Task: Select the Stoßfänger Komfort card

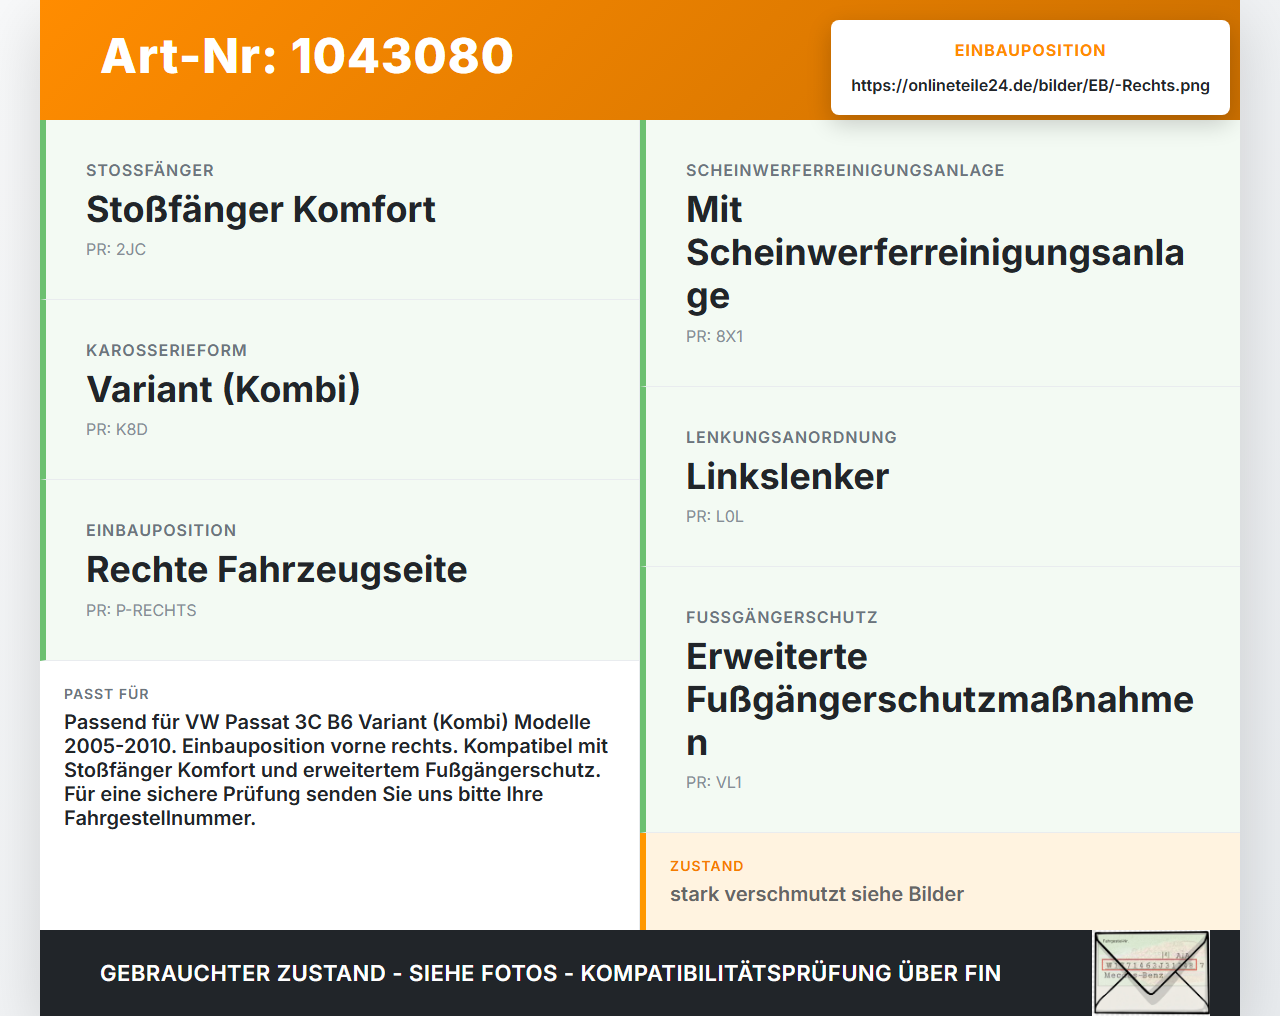Action: pos(340,210)
